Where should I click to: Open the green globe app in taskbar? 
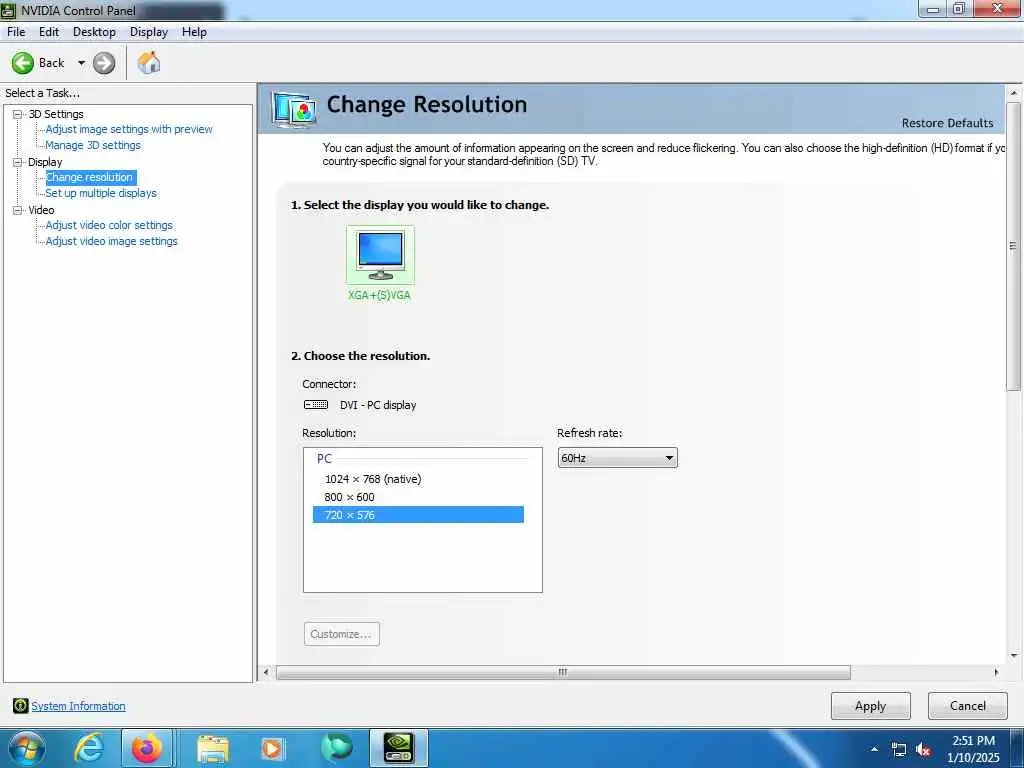point(336,748)
